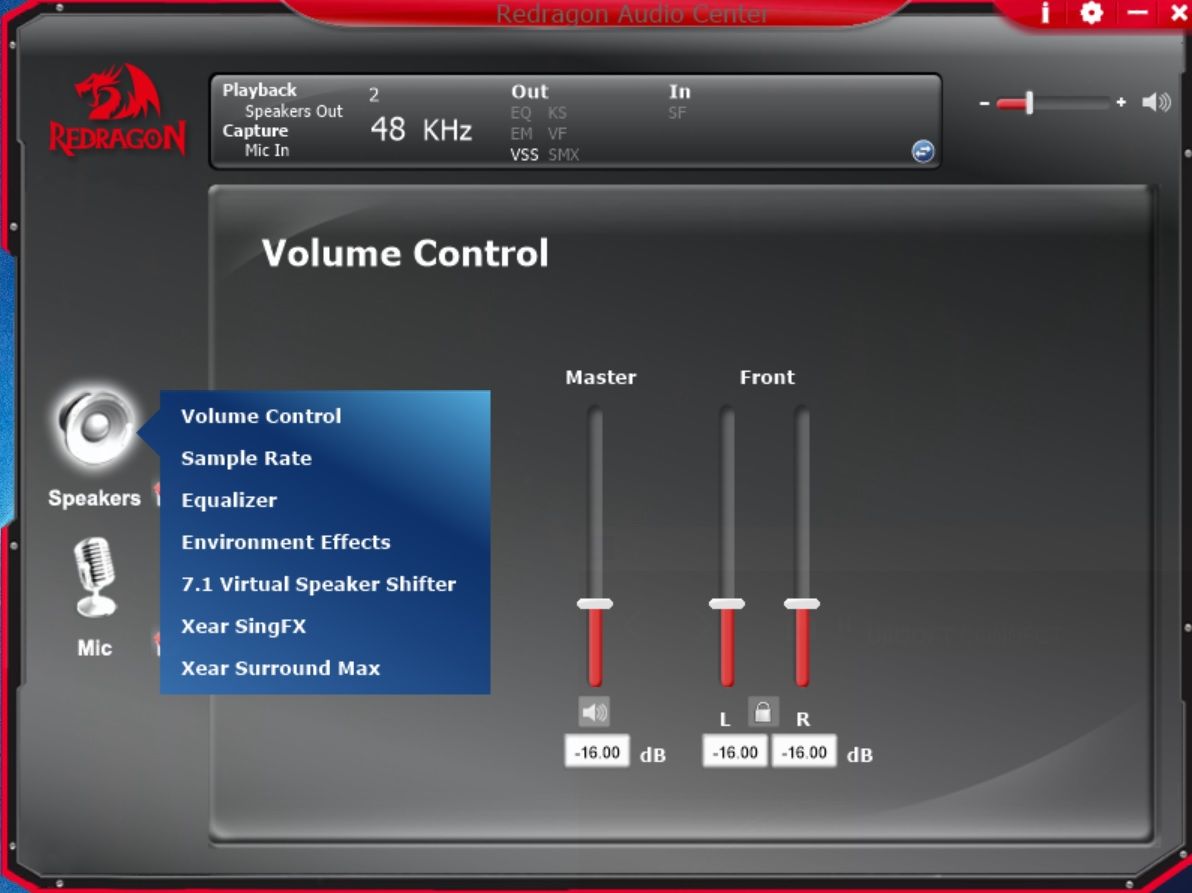Toggle the L/R channel lock

(763, 712)
